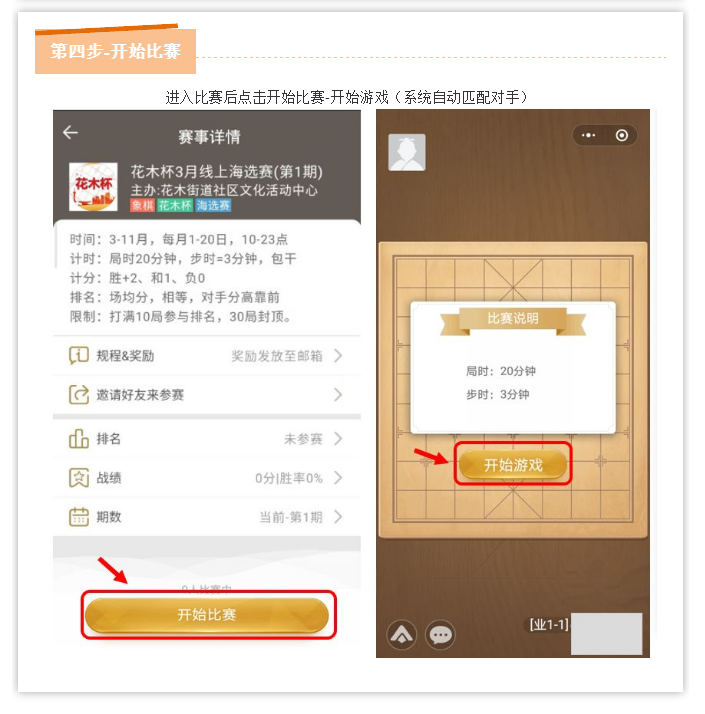The image size is (705, 714).
Task: Tap the 战绩 star badge icon
Action: point(79,478)
